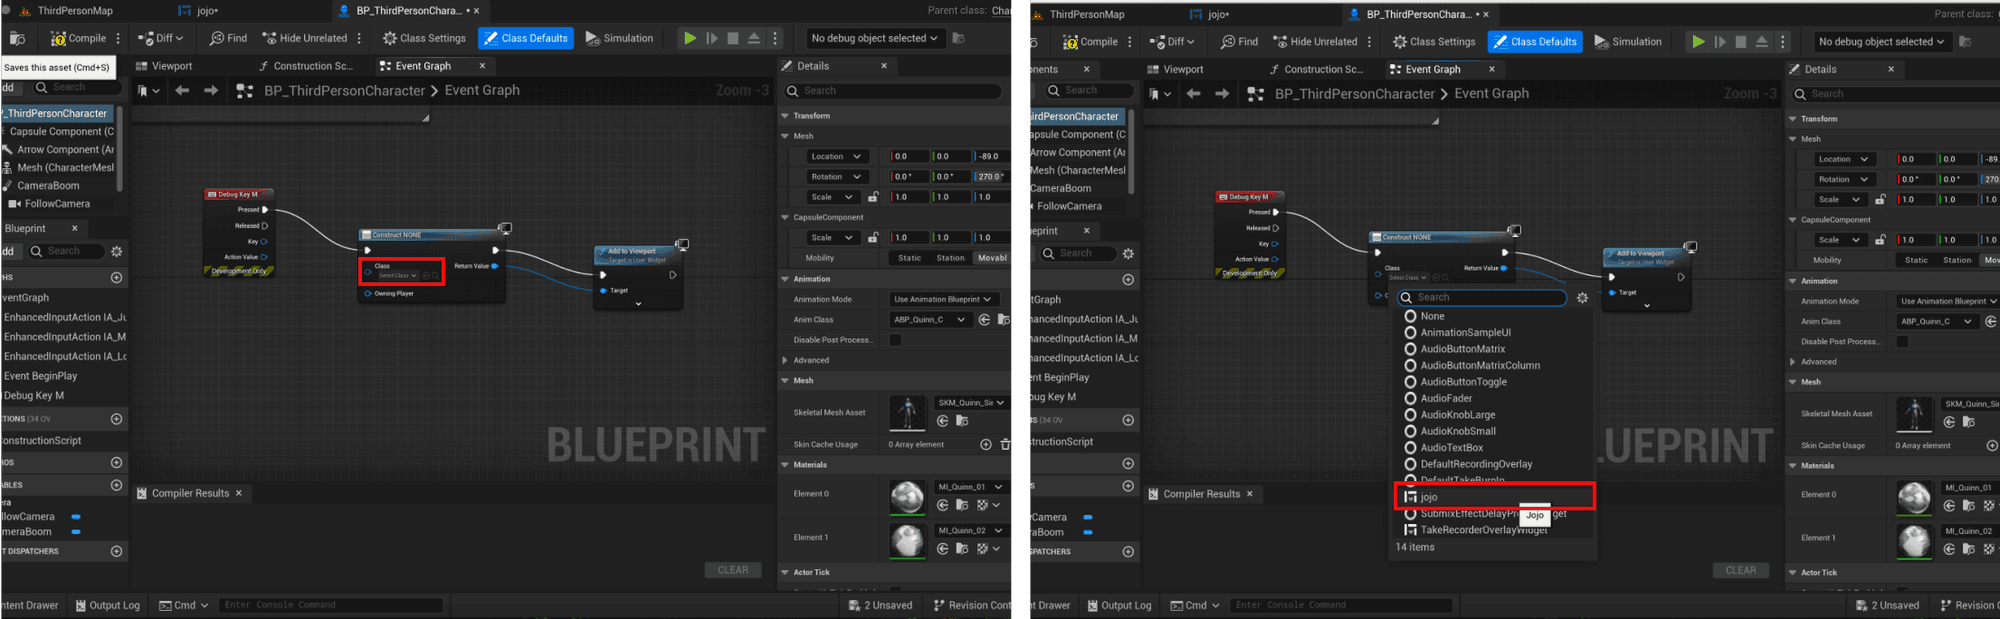Select FollowCamera component in left screenshot
The height and width of the screenshot is (619, 2000).
(x=58, y=204)
